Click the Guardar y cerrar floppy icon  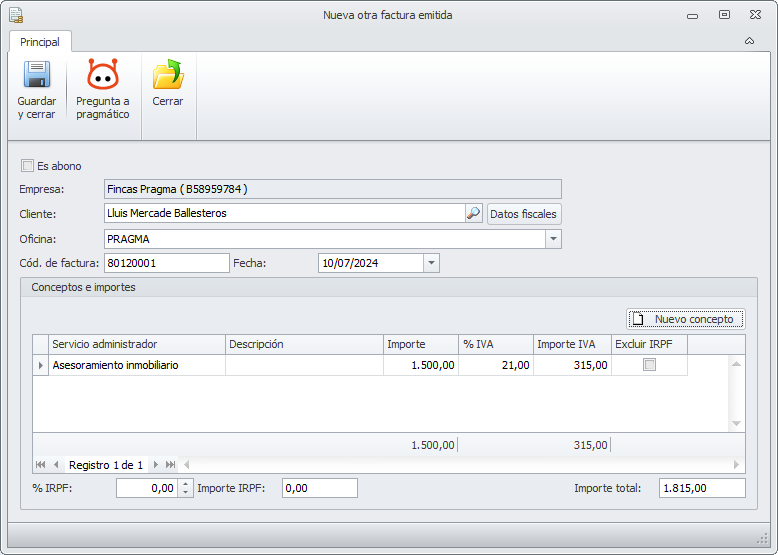(x=37, y=76)
